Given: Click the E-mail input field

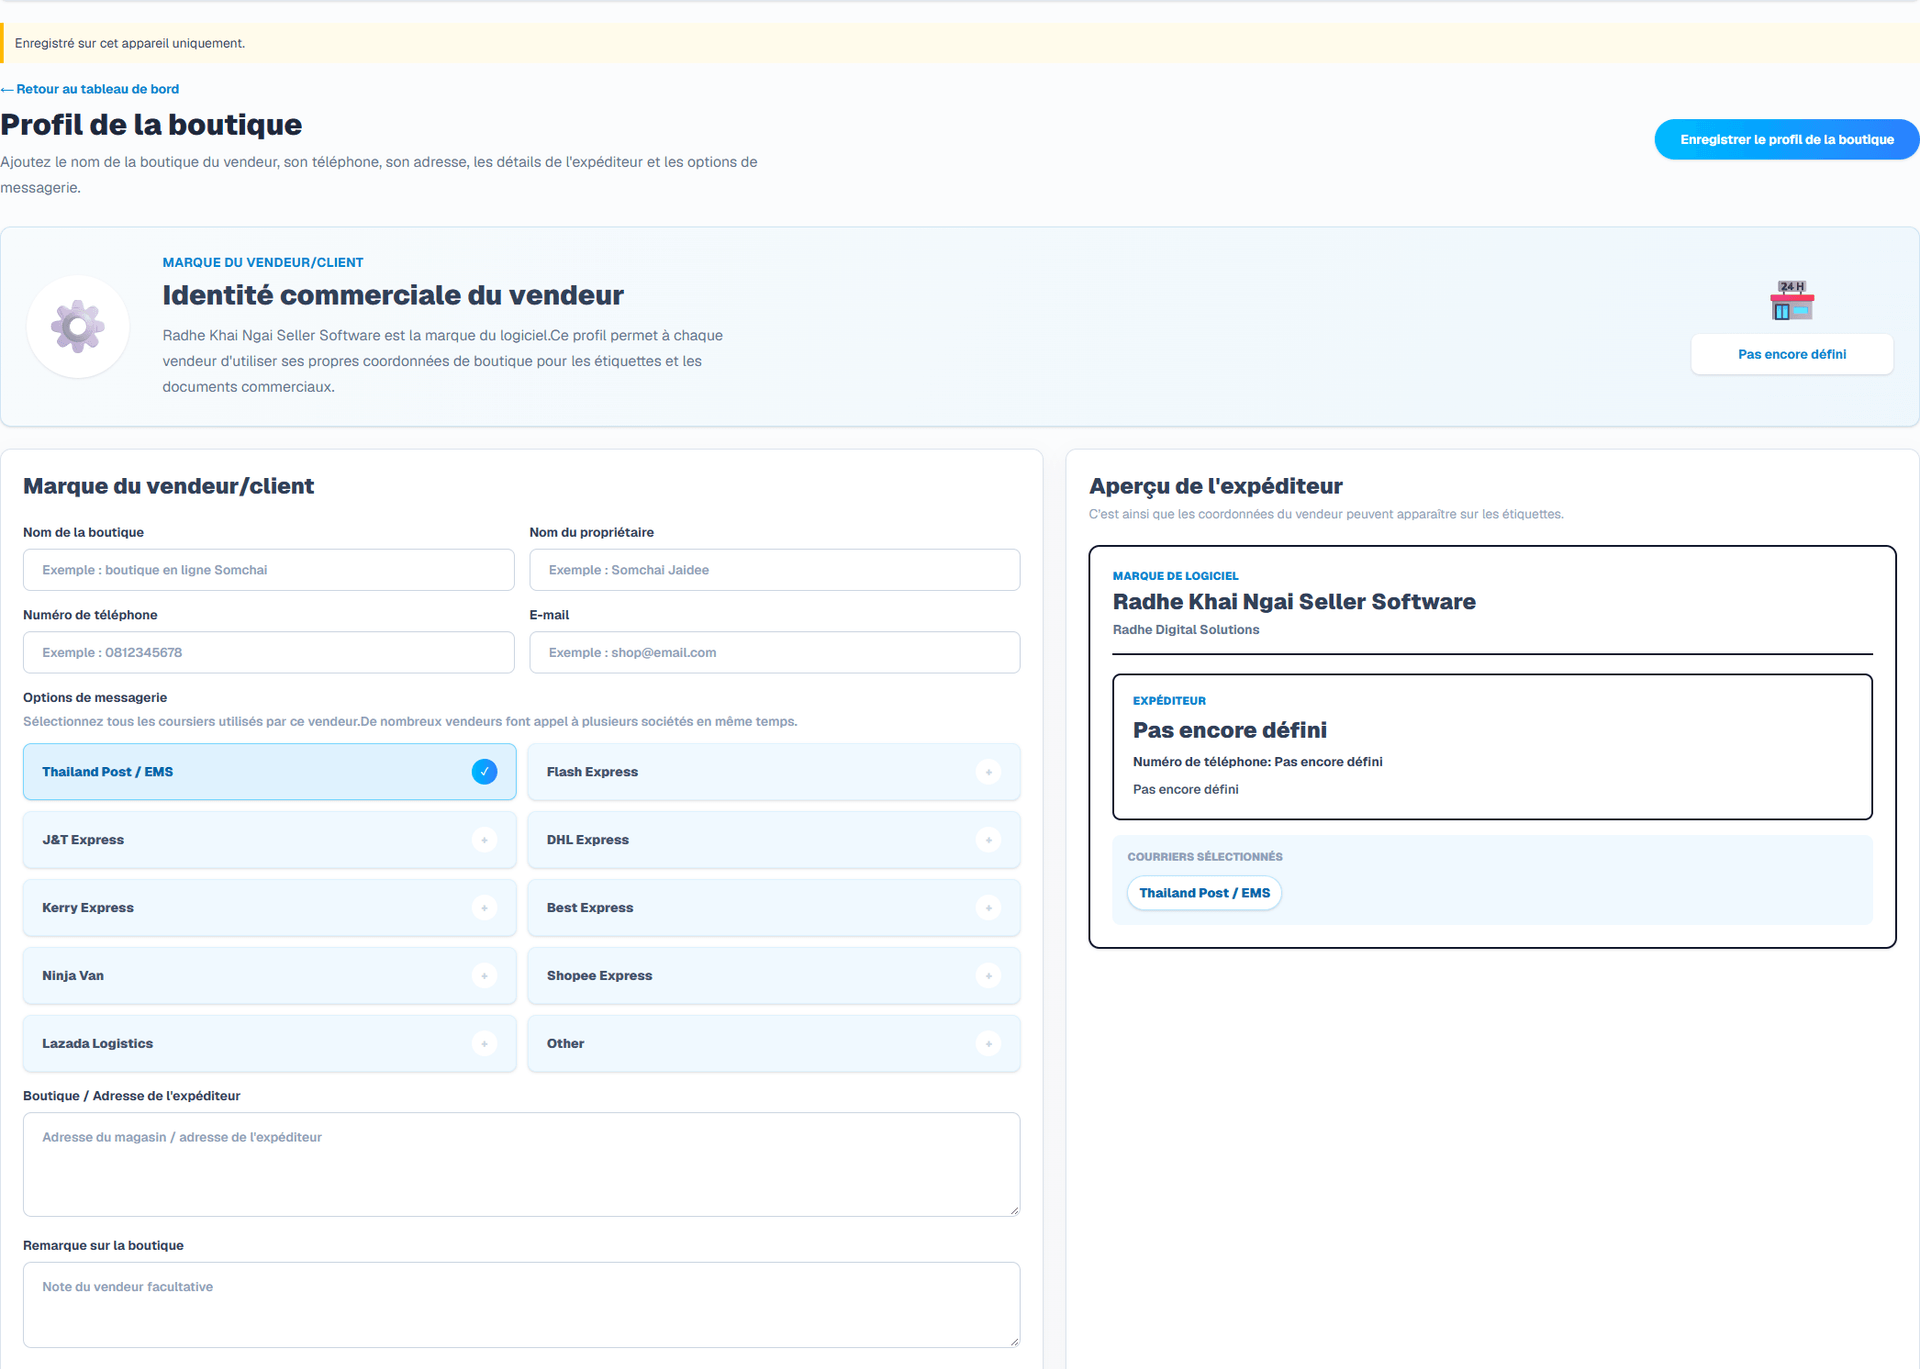Looking at the screenshot, I should 775,652.
